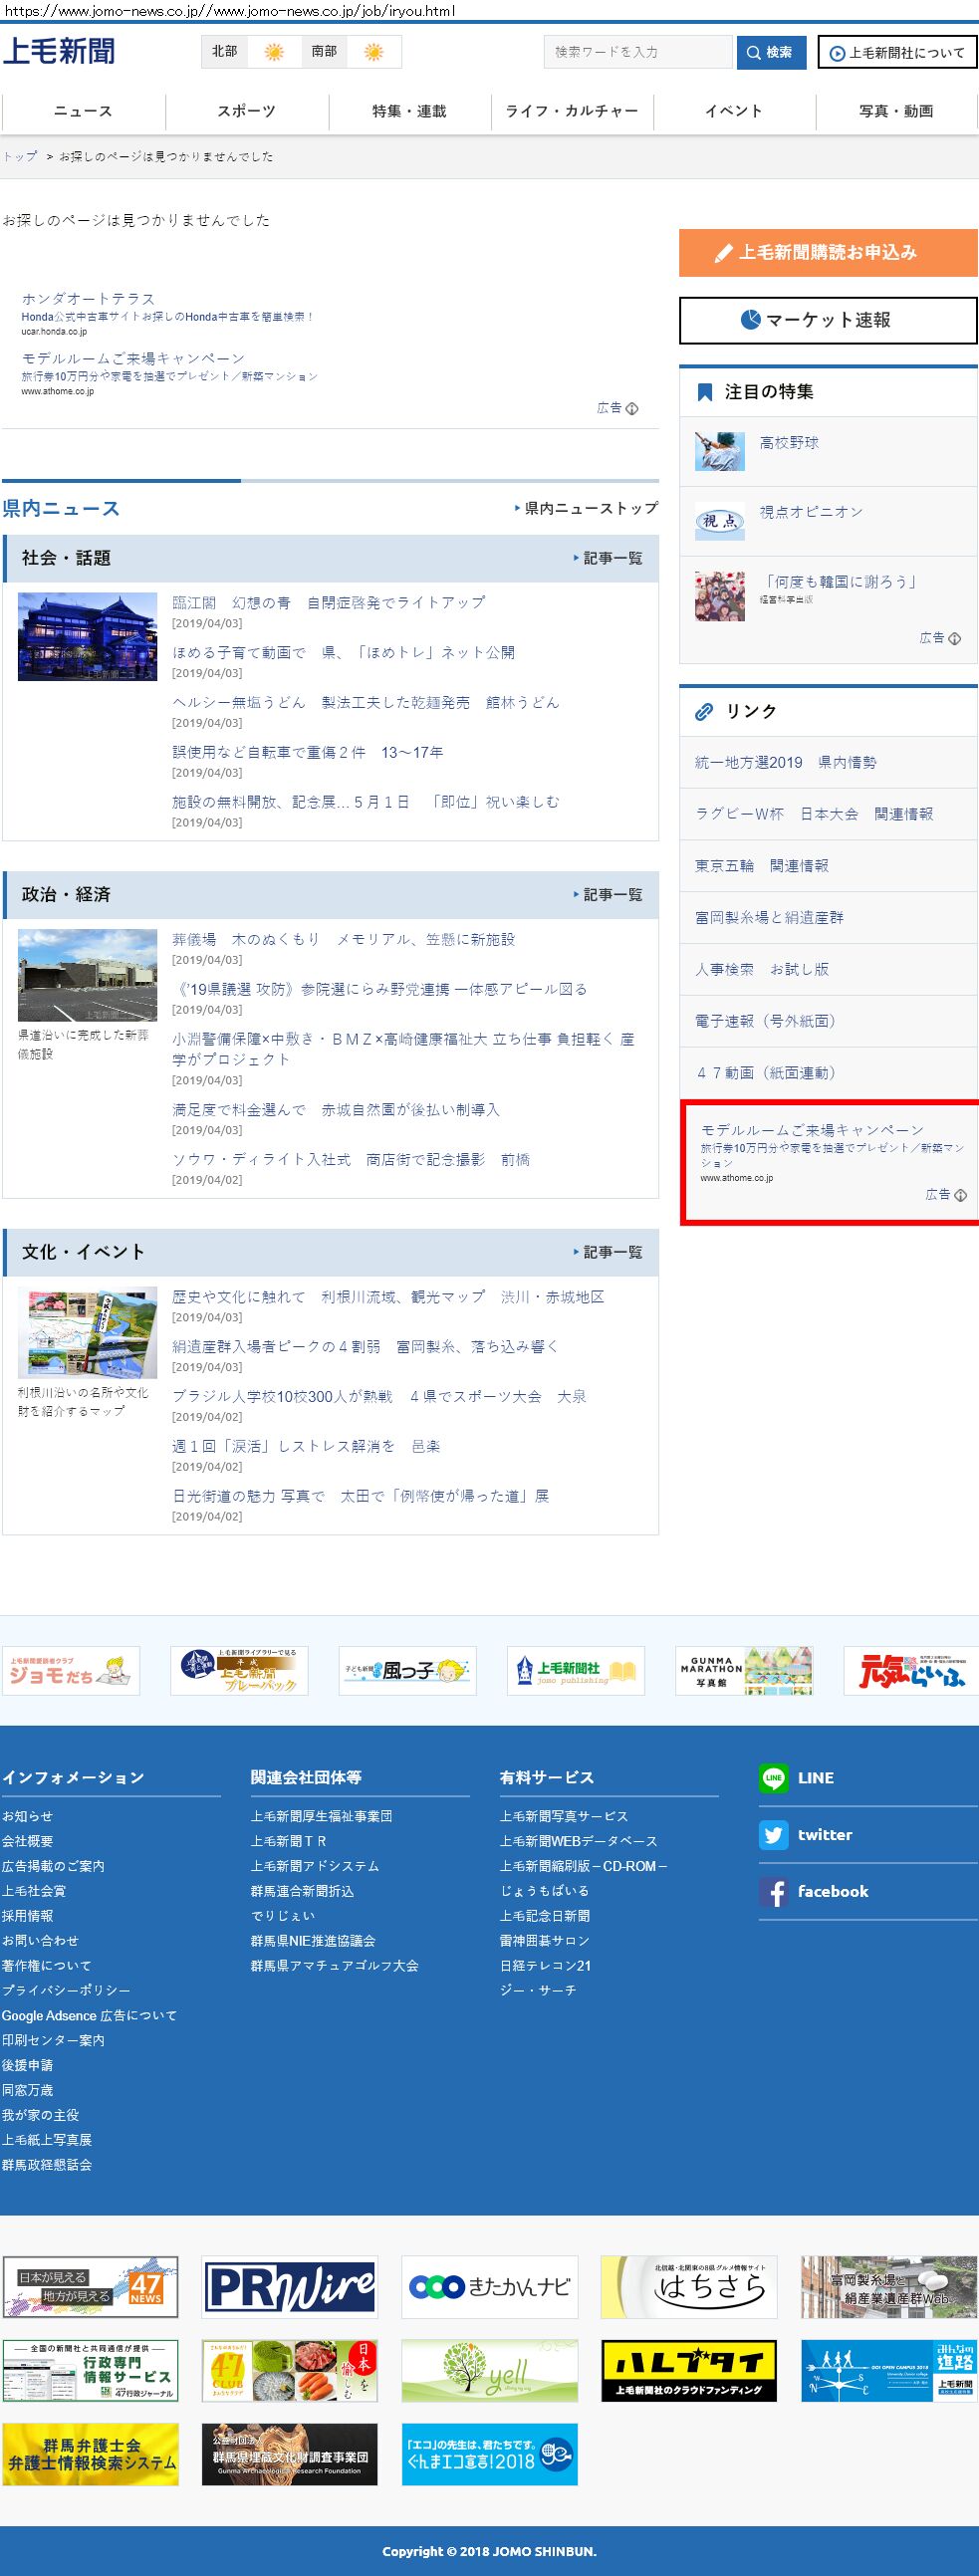Open the PR Wire banner

[x=290, y=2286]
